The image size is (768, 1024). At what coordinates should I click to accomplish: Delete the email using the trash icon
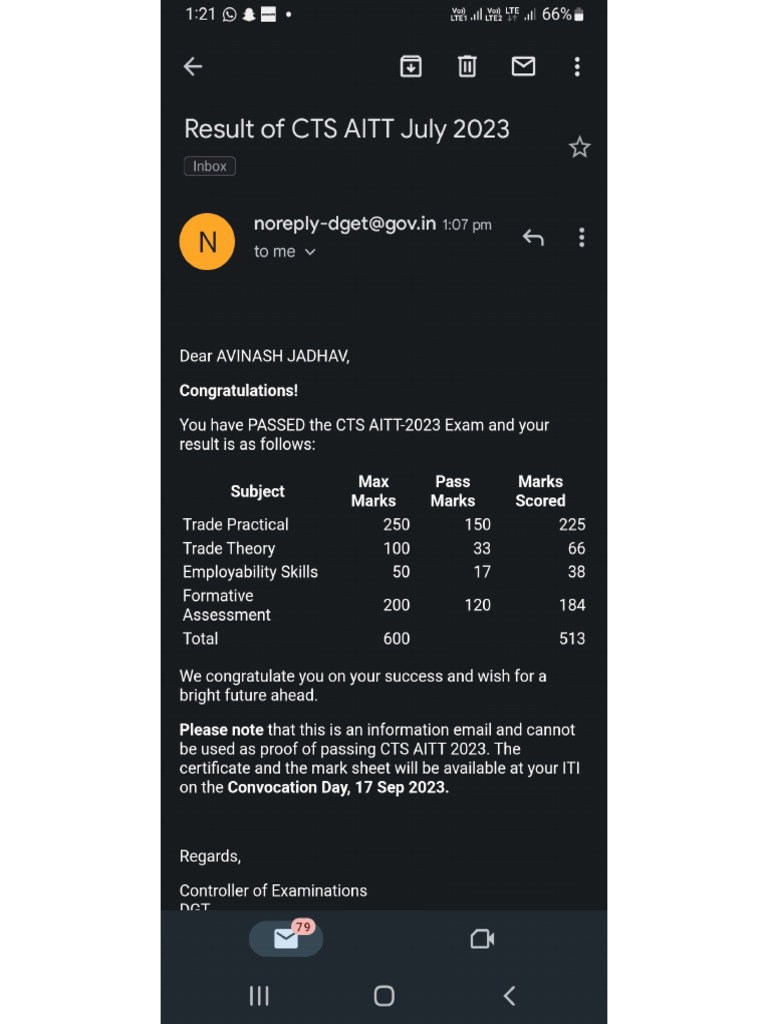(x=467, y=67)
